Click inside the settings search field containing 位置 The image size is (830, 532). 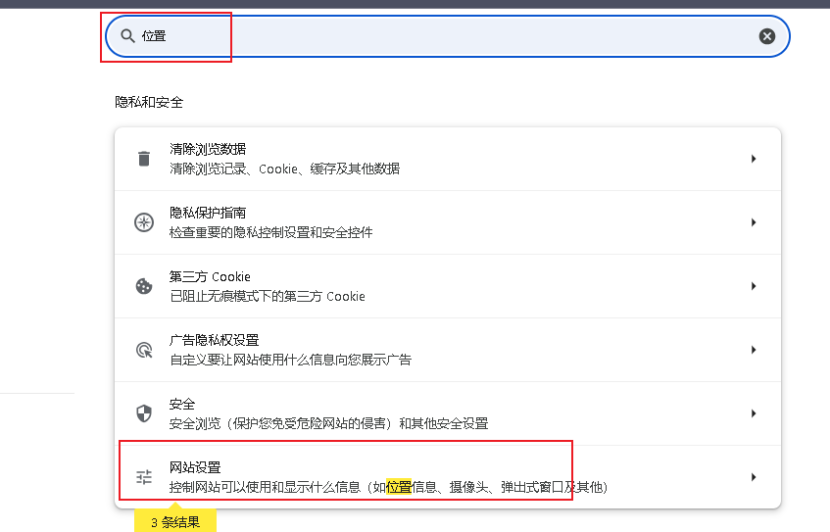(450, 36)
